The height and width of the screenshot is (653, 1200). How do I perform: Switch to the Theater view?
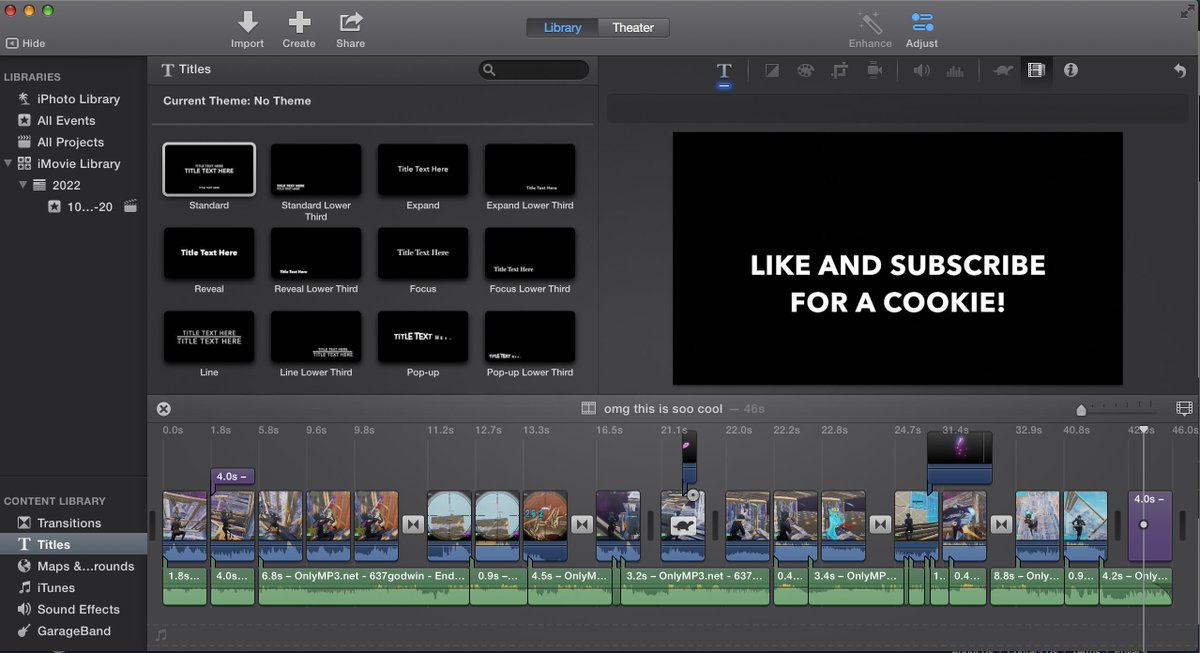coord(633,28)
